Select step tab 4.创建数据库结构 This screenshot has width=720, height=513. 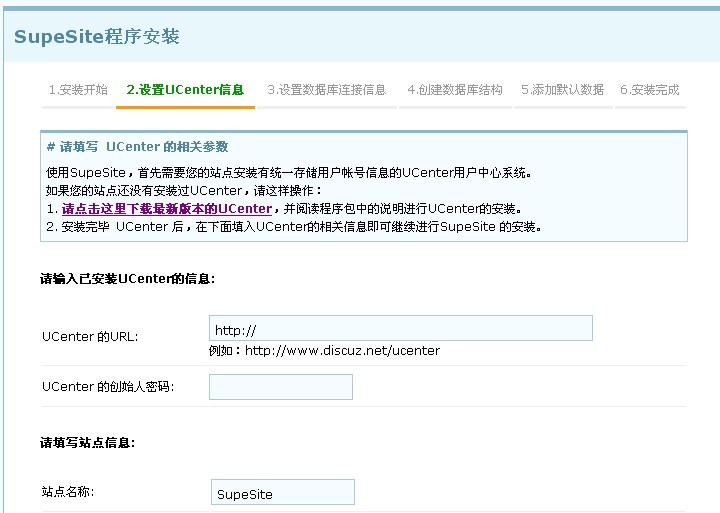[455, 90]
